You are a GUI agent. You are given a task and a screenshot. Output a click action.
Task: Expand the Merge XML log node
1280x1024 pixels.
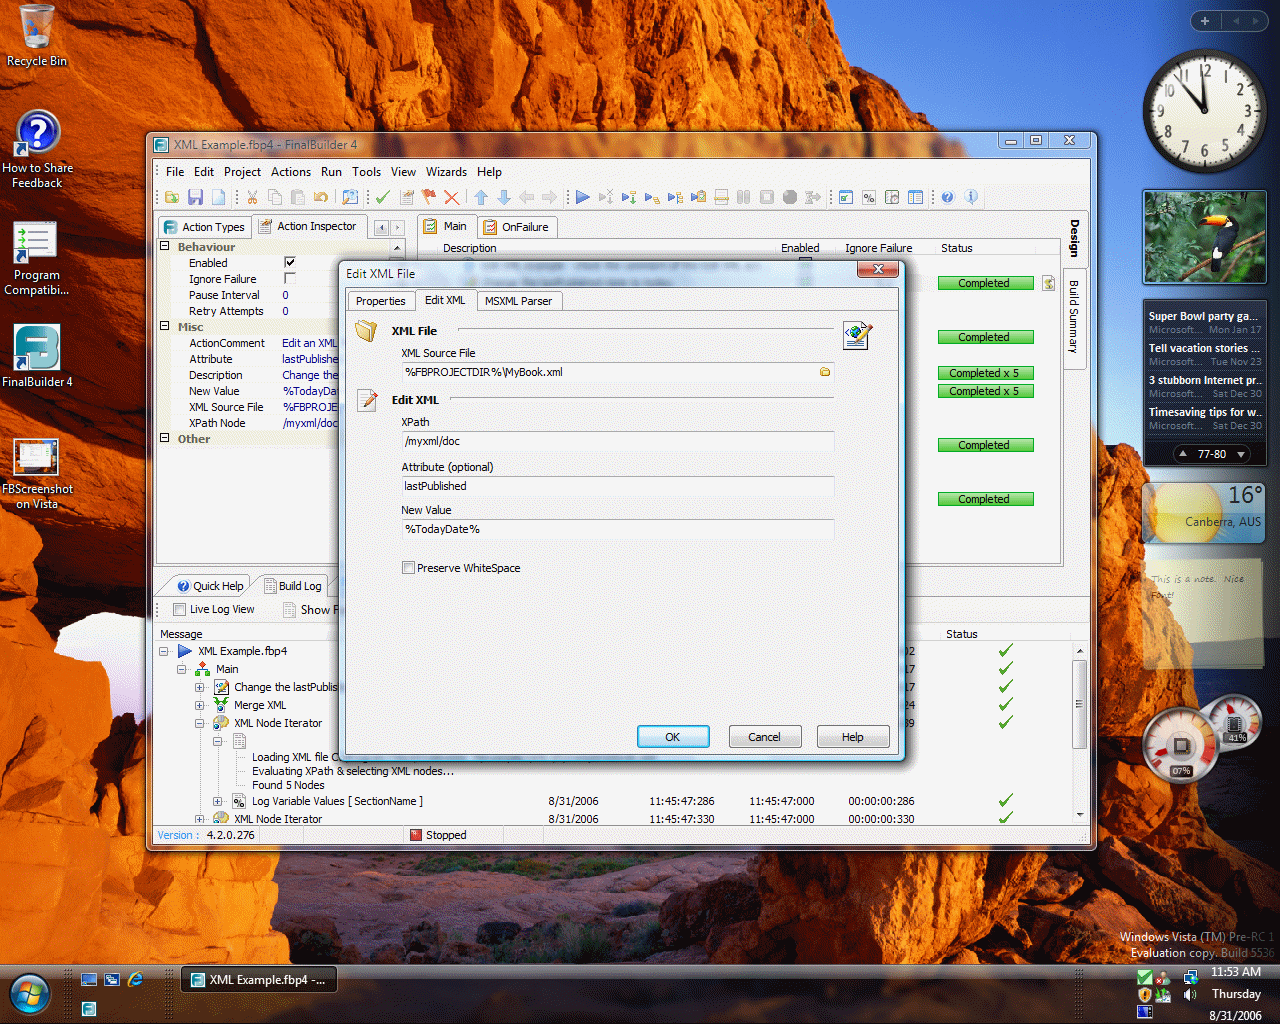[x=199, y=705]
